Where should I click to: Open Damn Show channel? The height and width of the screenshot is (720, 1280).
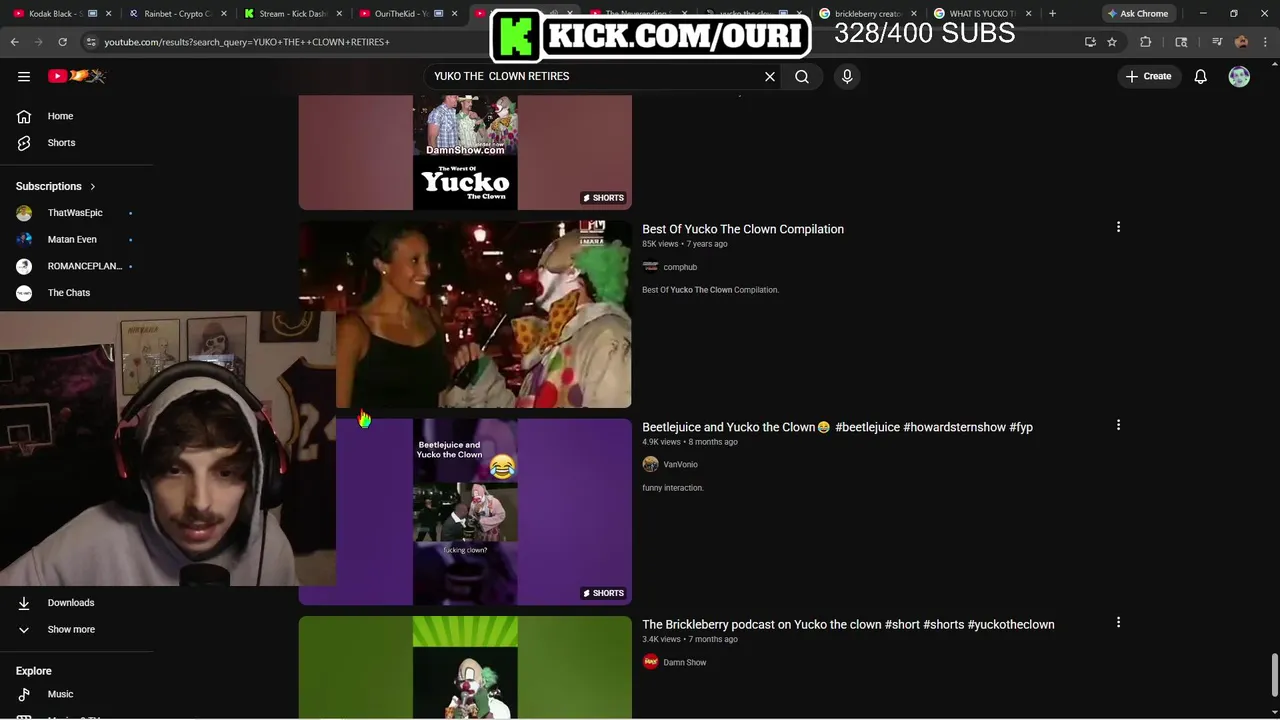click(x=685, y=662)
